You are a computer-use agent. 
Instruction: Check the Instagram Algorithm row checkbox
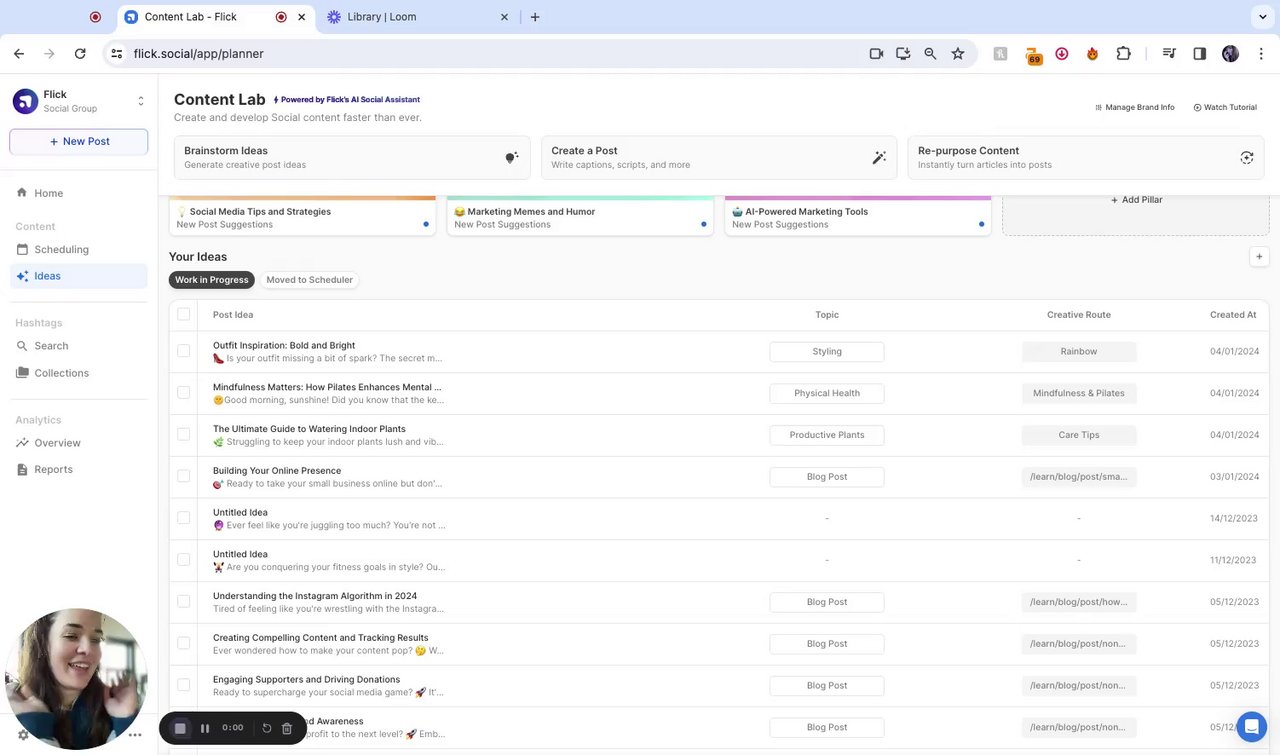tap(183, 601)
